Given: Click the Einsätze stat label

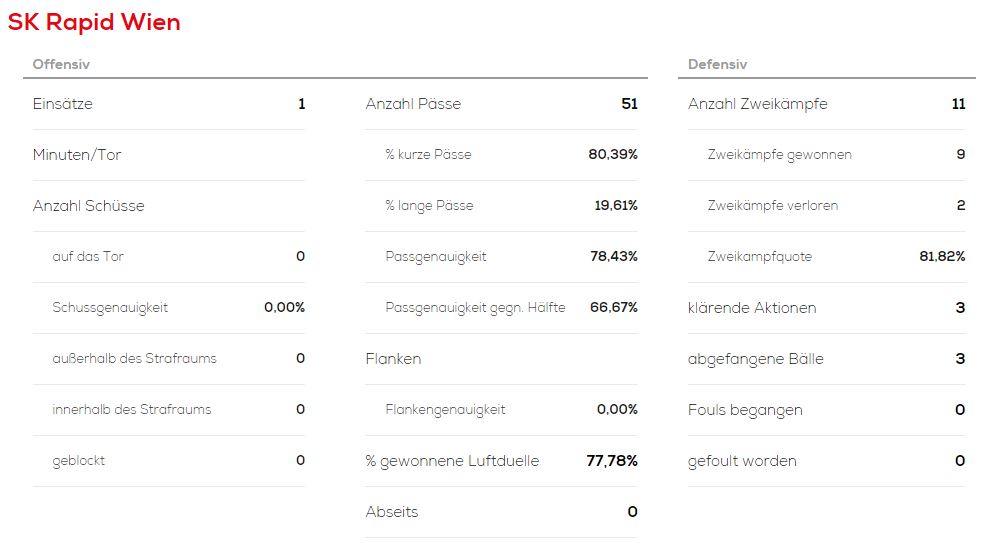Looking at the screenshot, I should coord(63,104).
